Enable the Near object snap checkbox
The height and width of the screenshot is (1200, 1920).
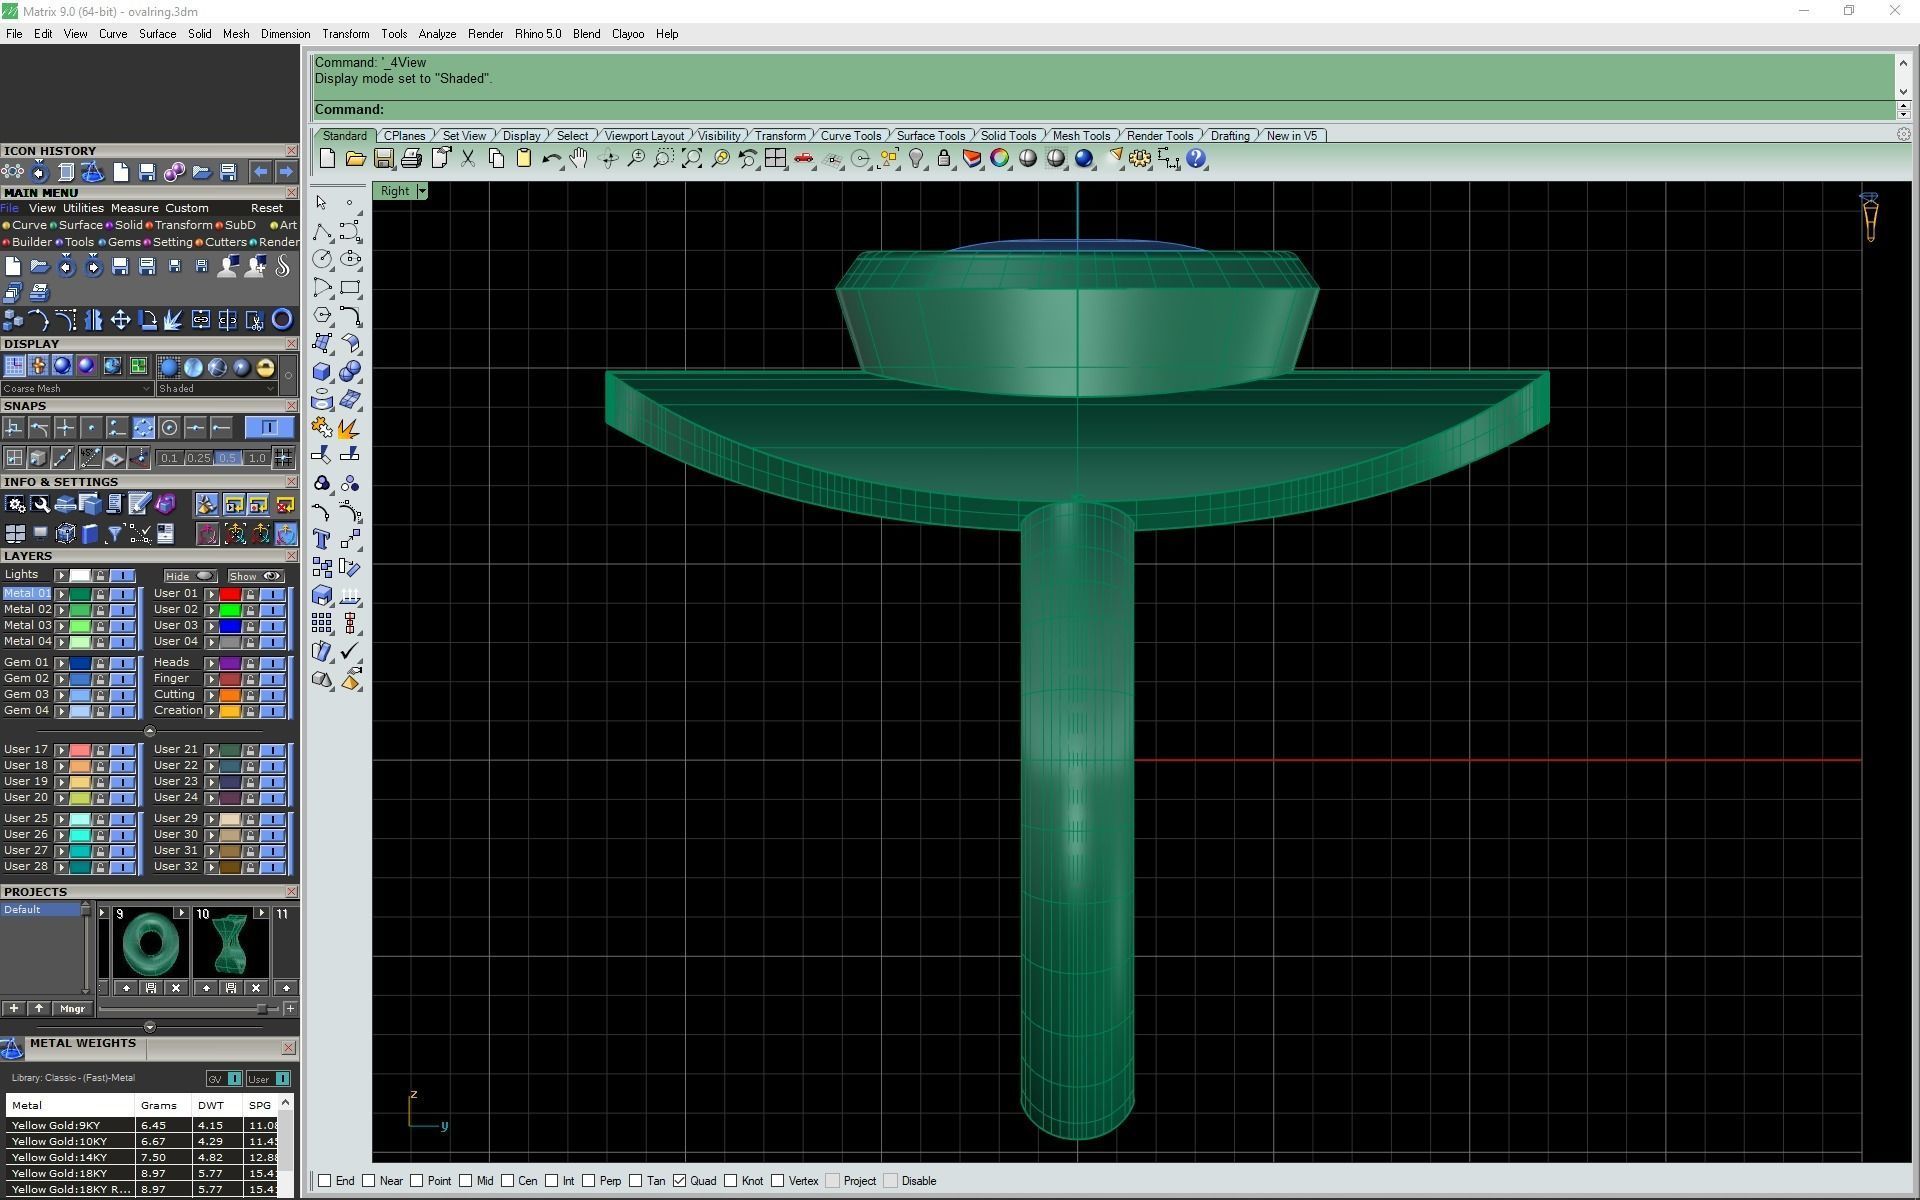point(368,1181)
